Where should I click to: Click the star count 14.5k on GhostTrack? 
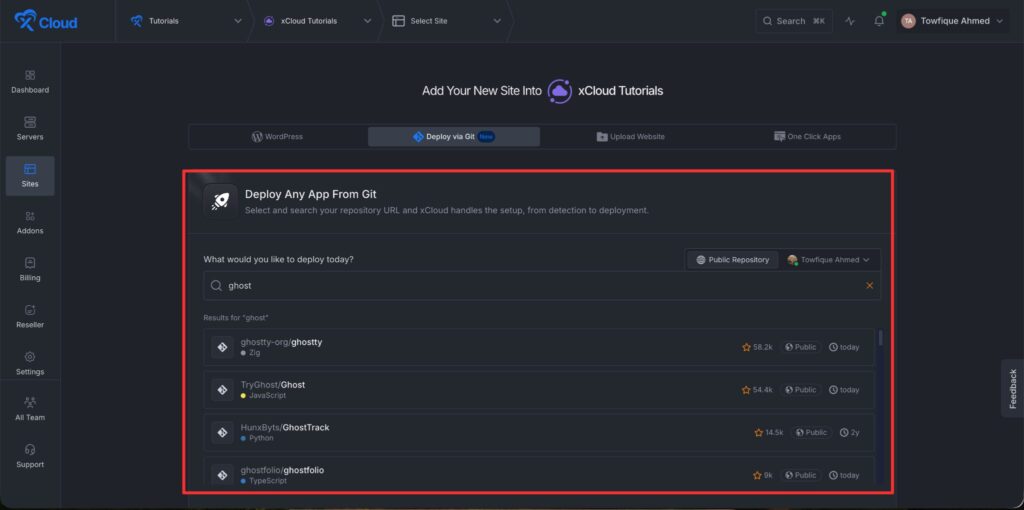(x=769, y=432)
